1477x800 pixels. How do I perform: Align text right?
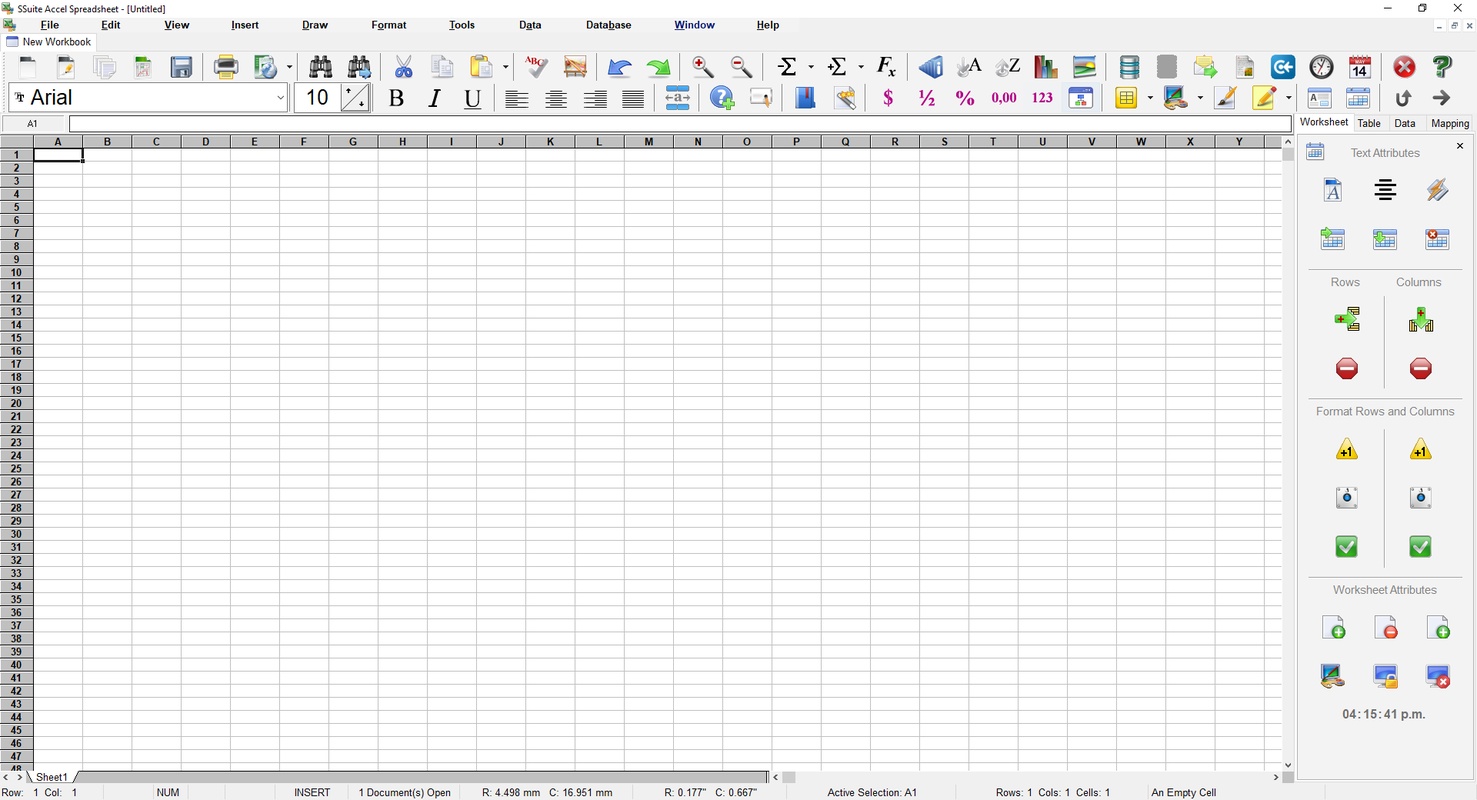tap(595, 98)
